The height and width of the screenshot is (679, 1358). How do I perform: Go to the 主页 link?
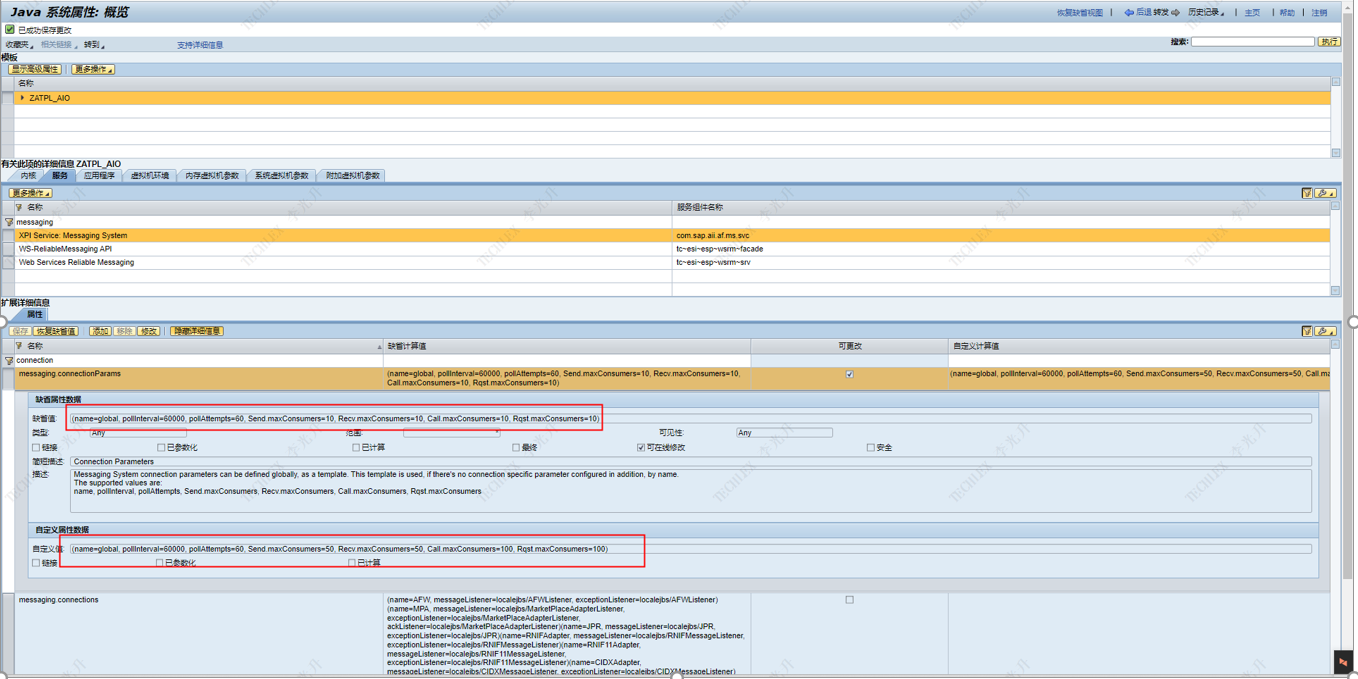(x=1252, y=13)
